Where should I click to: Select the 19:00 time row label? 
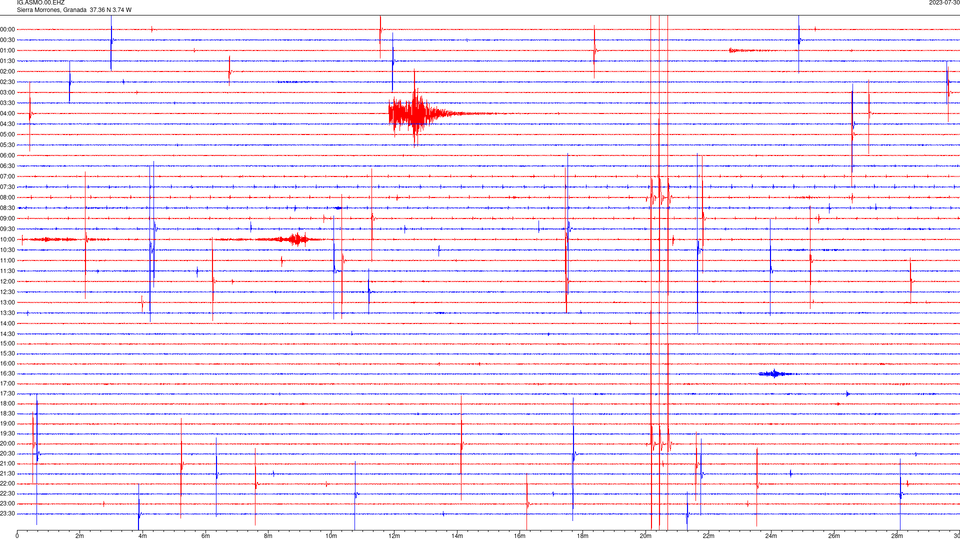point(8,423)
